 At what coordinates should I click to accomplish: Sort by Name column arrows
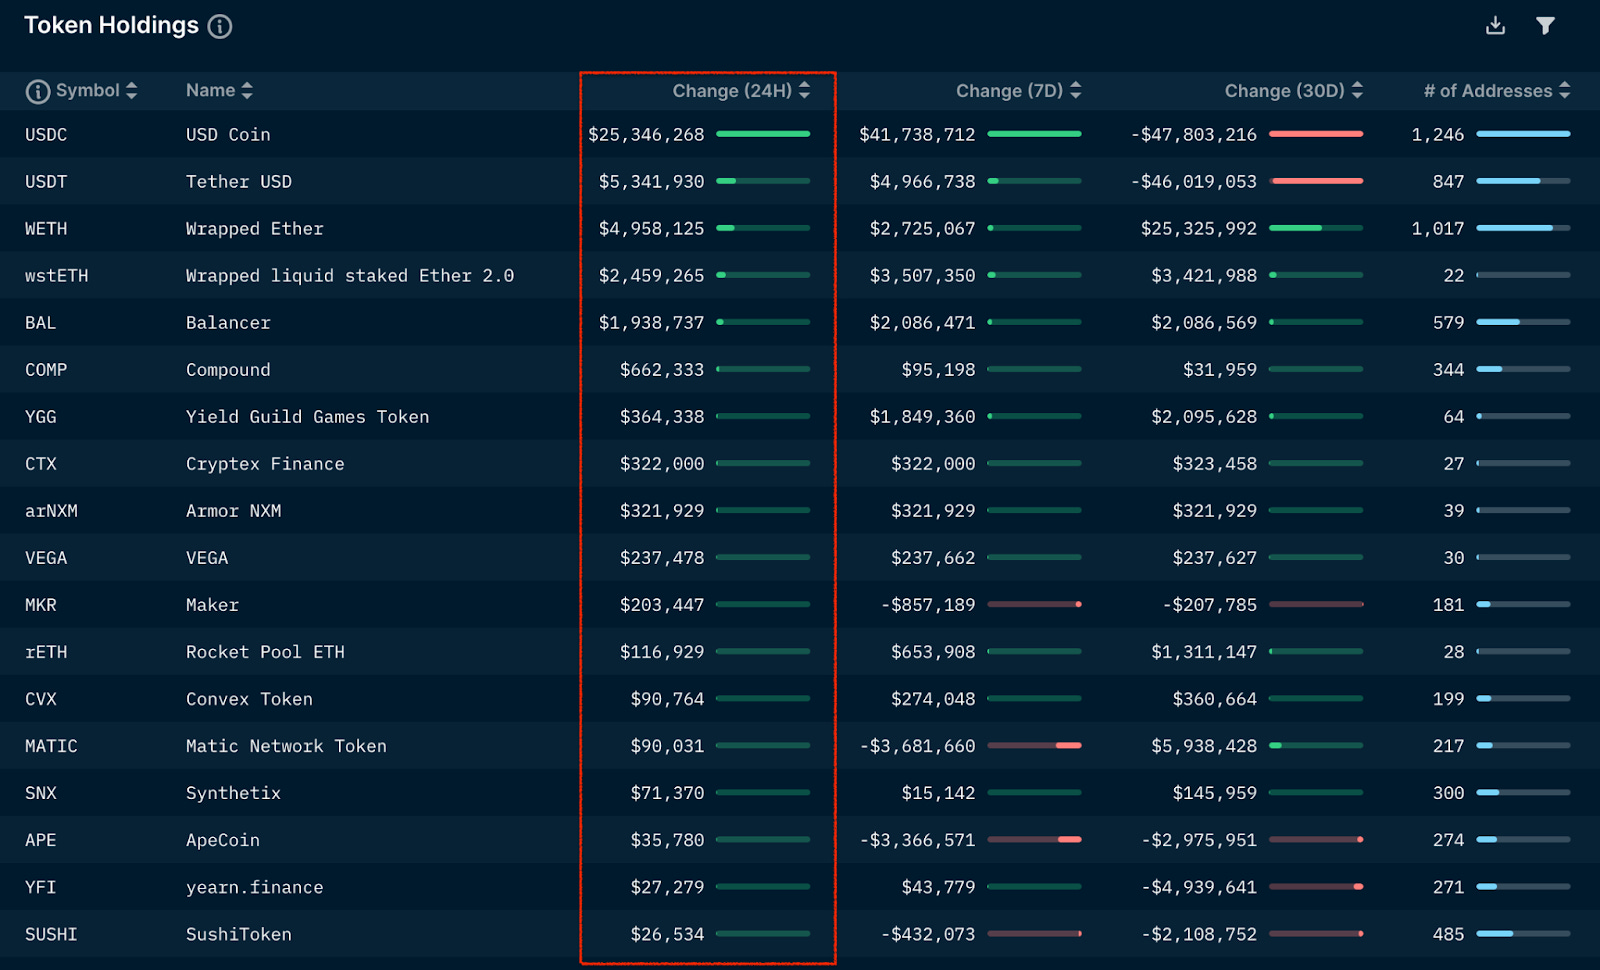click(x=247, y=90)
